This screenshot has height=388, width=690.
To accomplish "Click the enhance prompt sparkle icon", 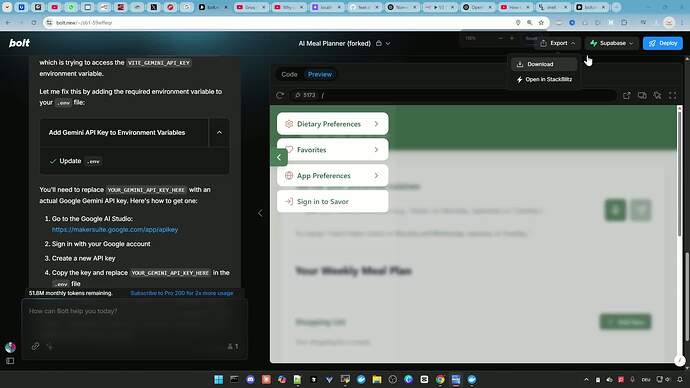I will [50, 346].
